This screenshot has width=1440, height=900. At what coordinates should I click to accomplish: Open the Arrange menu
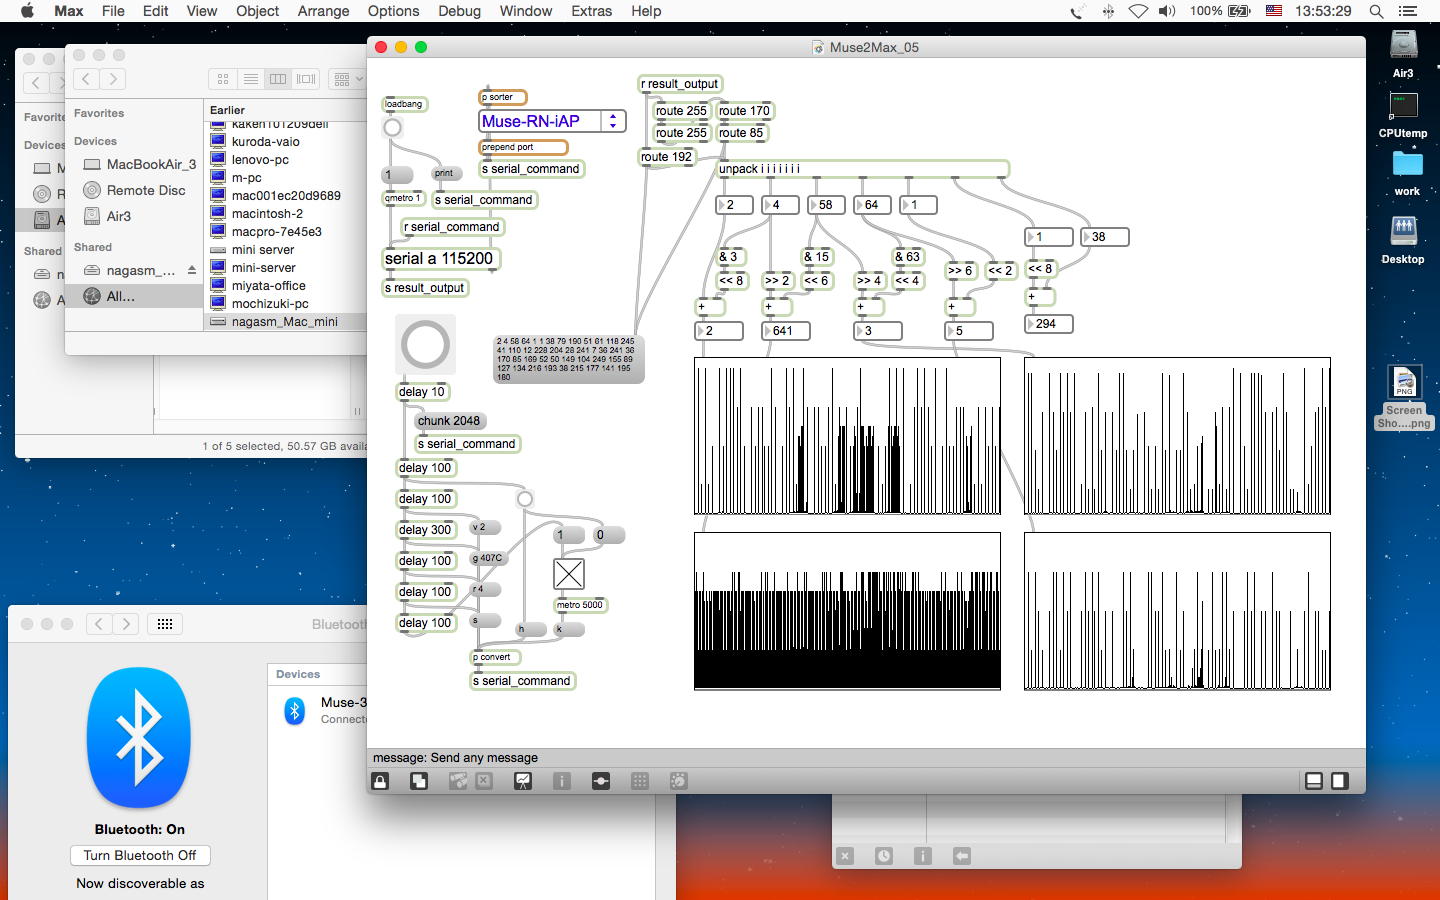(x=323, y=11)
